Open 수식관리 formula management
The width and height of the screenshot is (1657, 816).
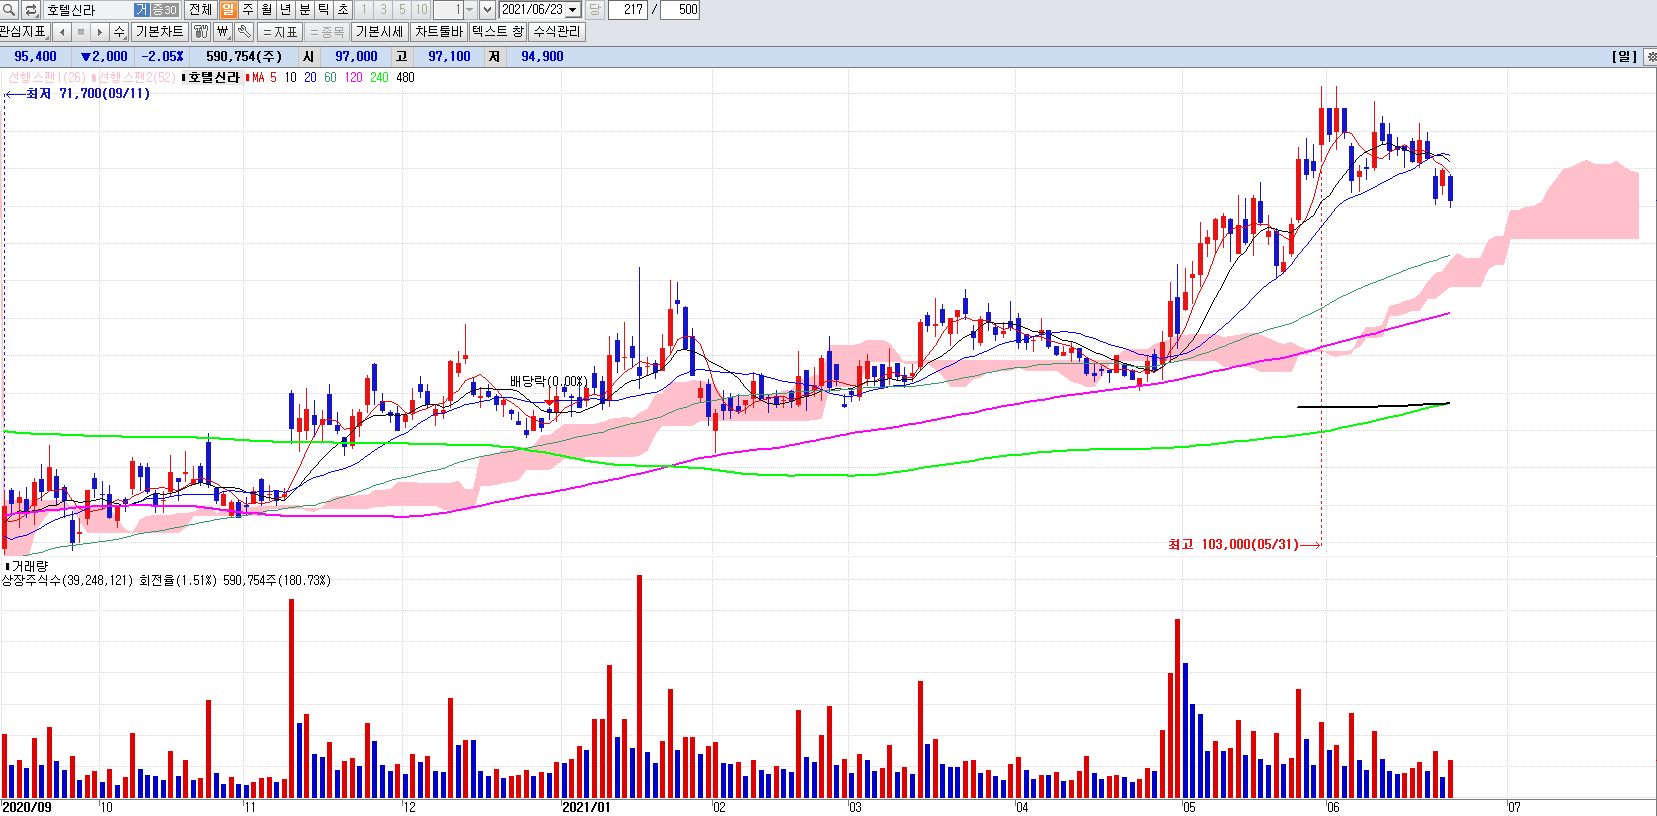556,32
